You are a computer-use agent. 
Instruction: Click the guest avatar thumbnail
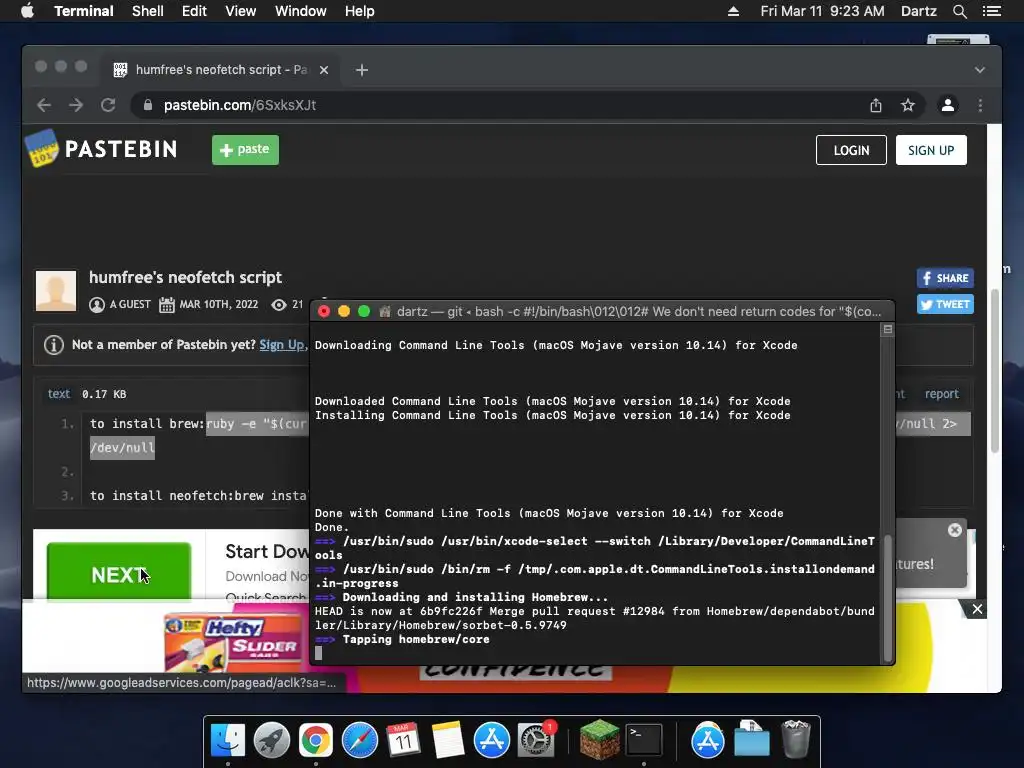56,291
